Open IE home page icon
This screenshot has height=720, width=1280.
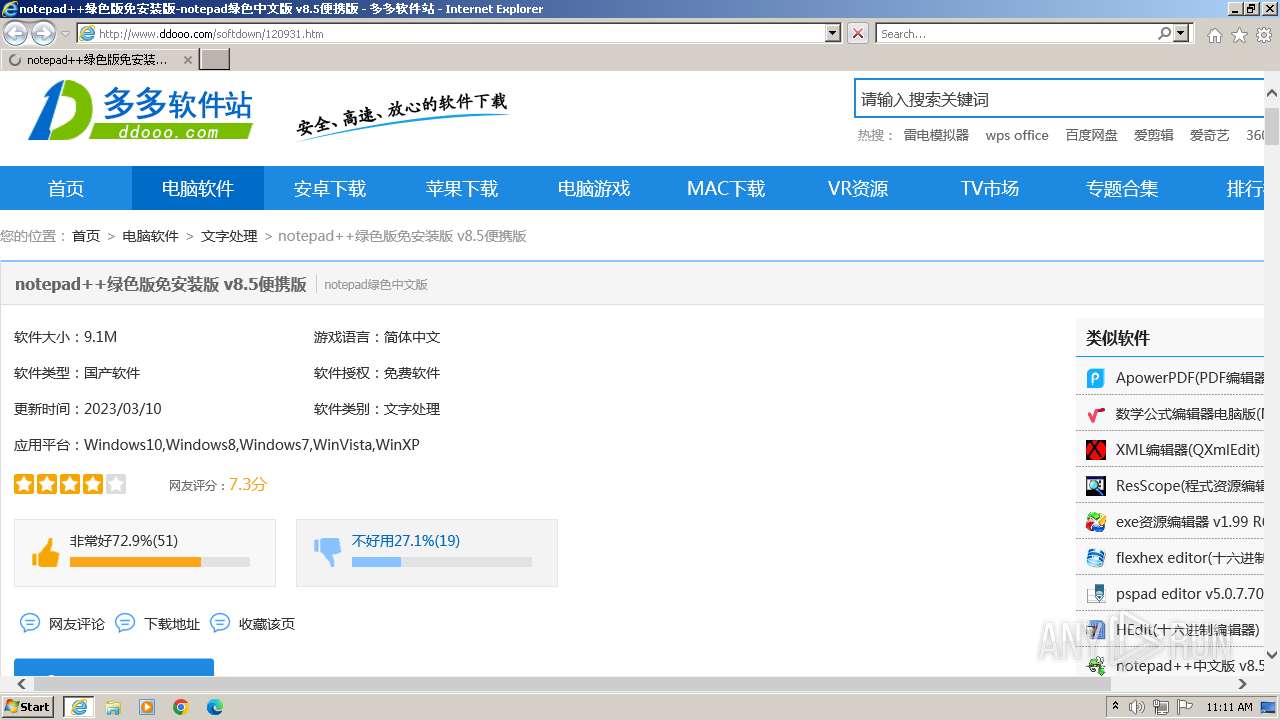point(1214,35)
